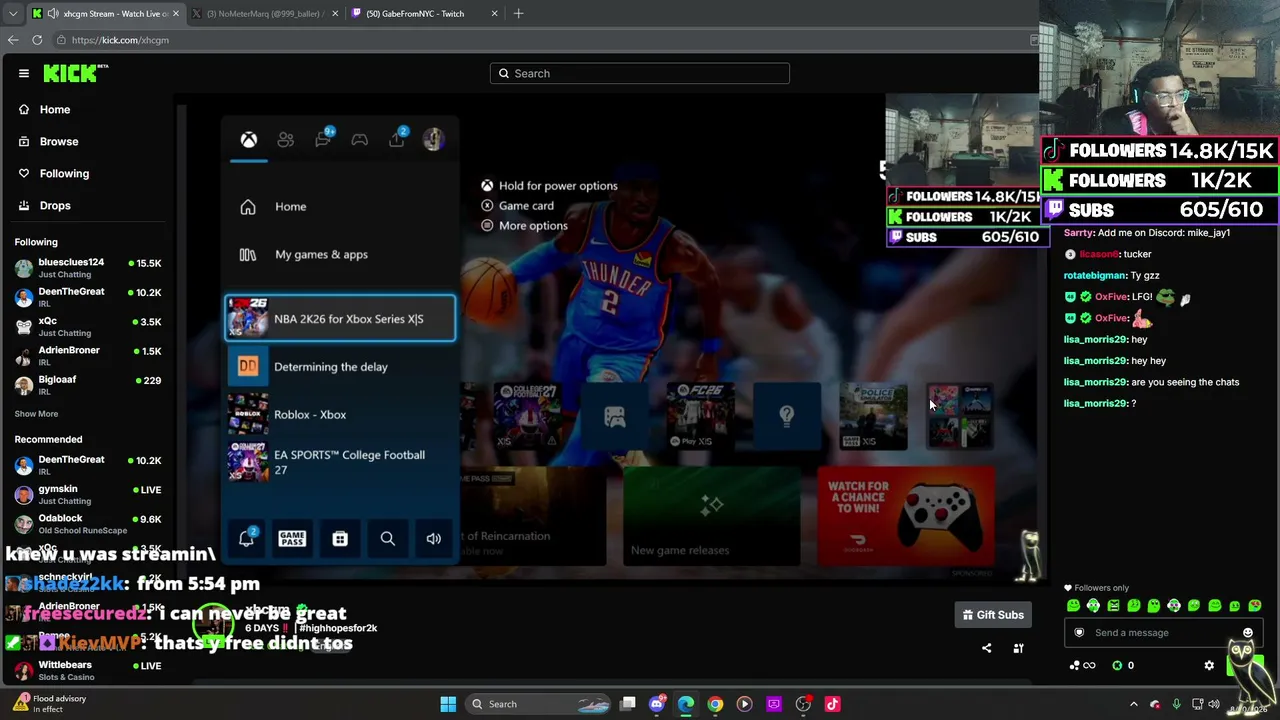The width and height of the screenshot is (1280, 720).
Task: Open chat settings gear icon
Action: [1209, 666]
